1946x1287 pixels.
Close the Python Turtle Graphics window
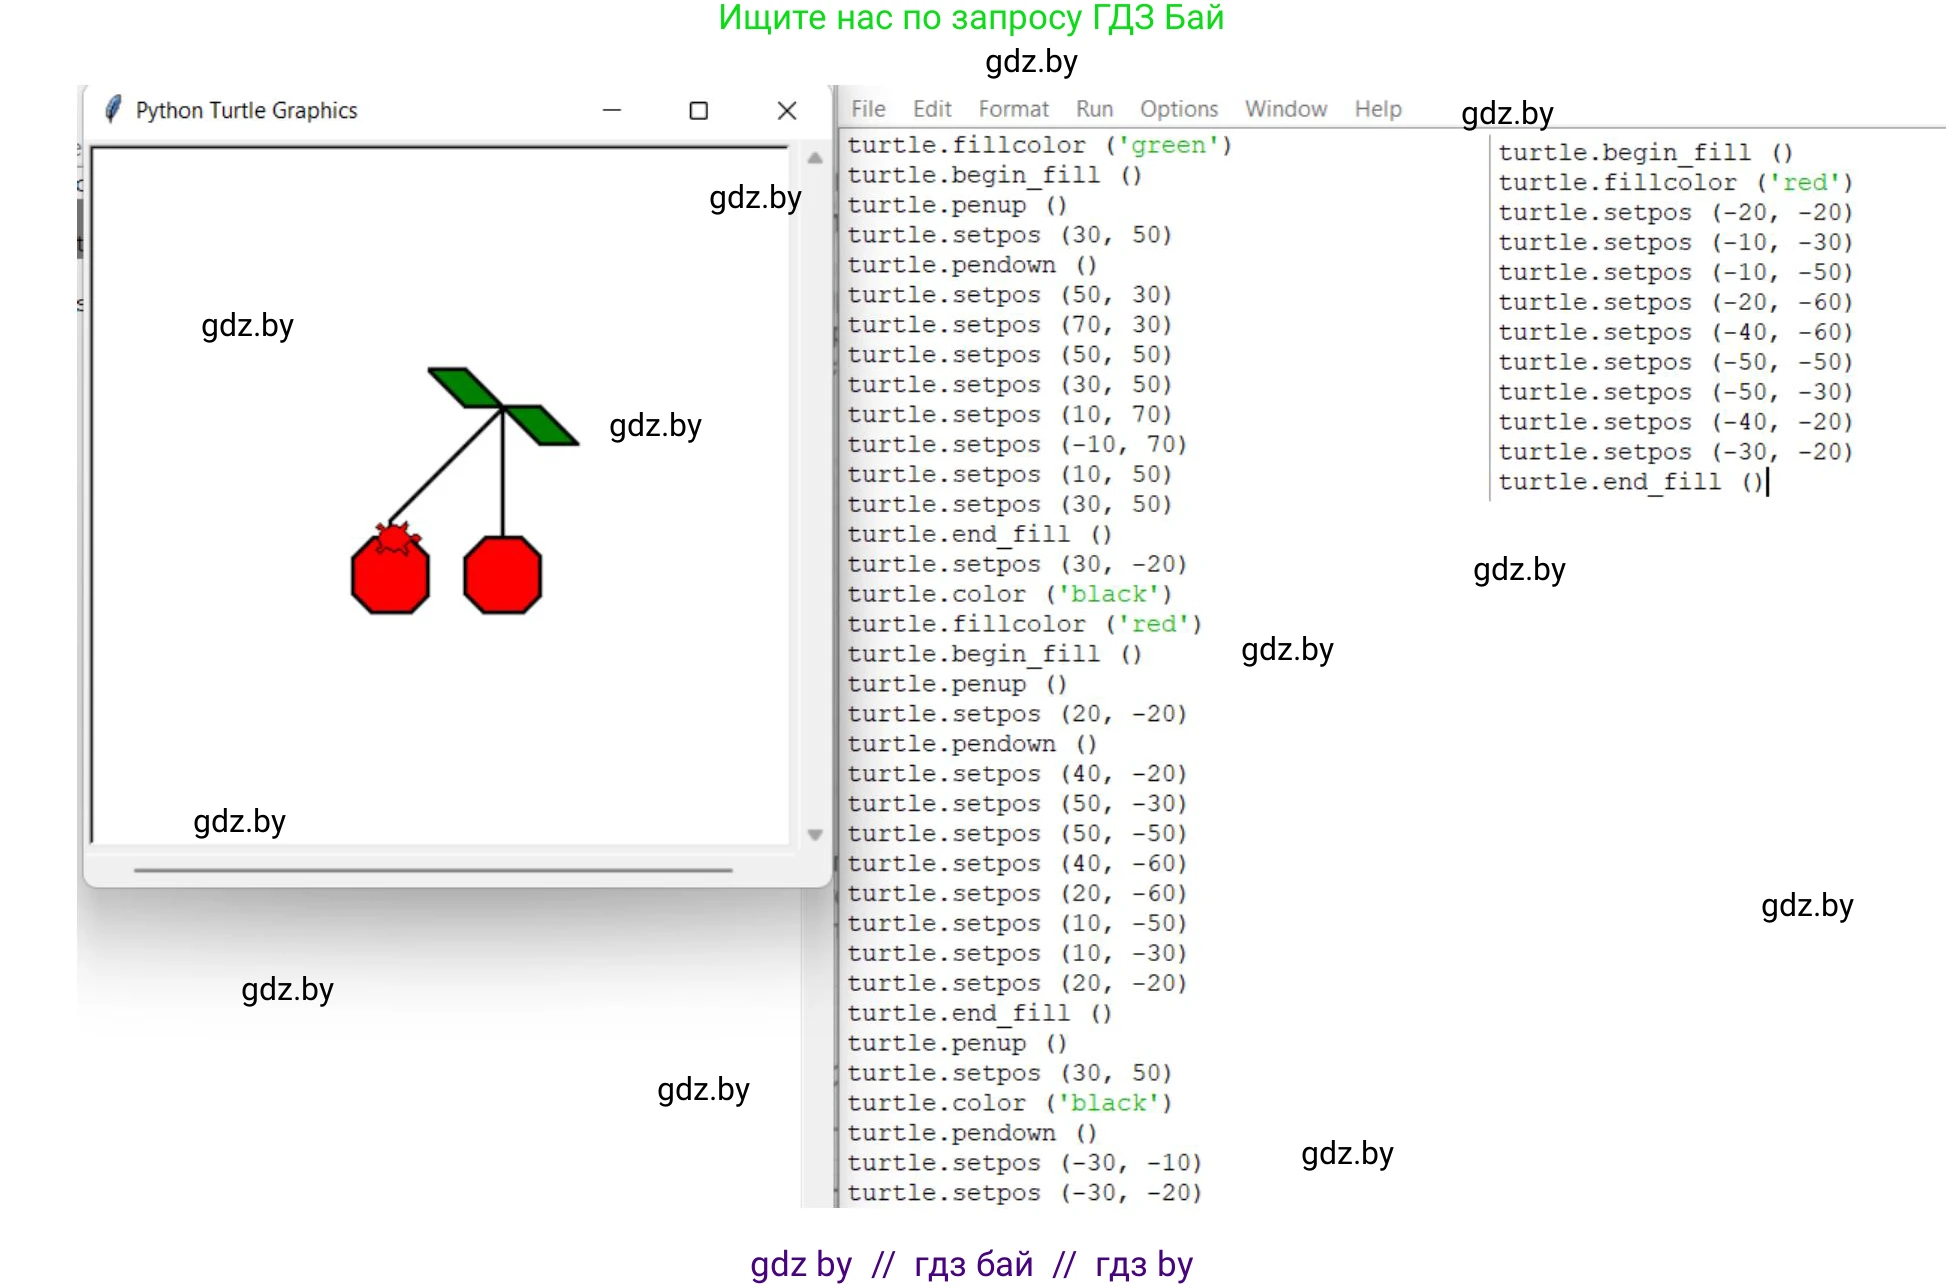tap(787, 110)
